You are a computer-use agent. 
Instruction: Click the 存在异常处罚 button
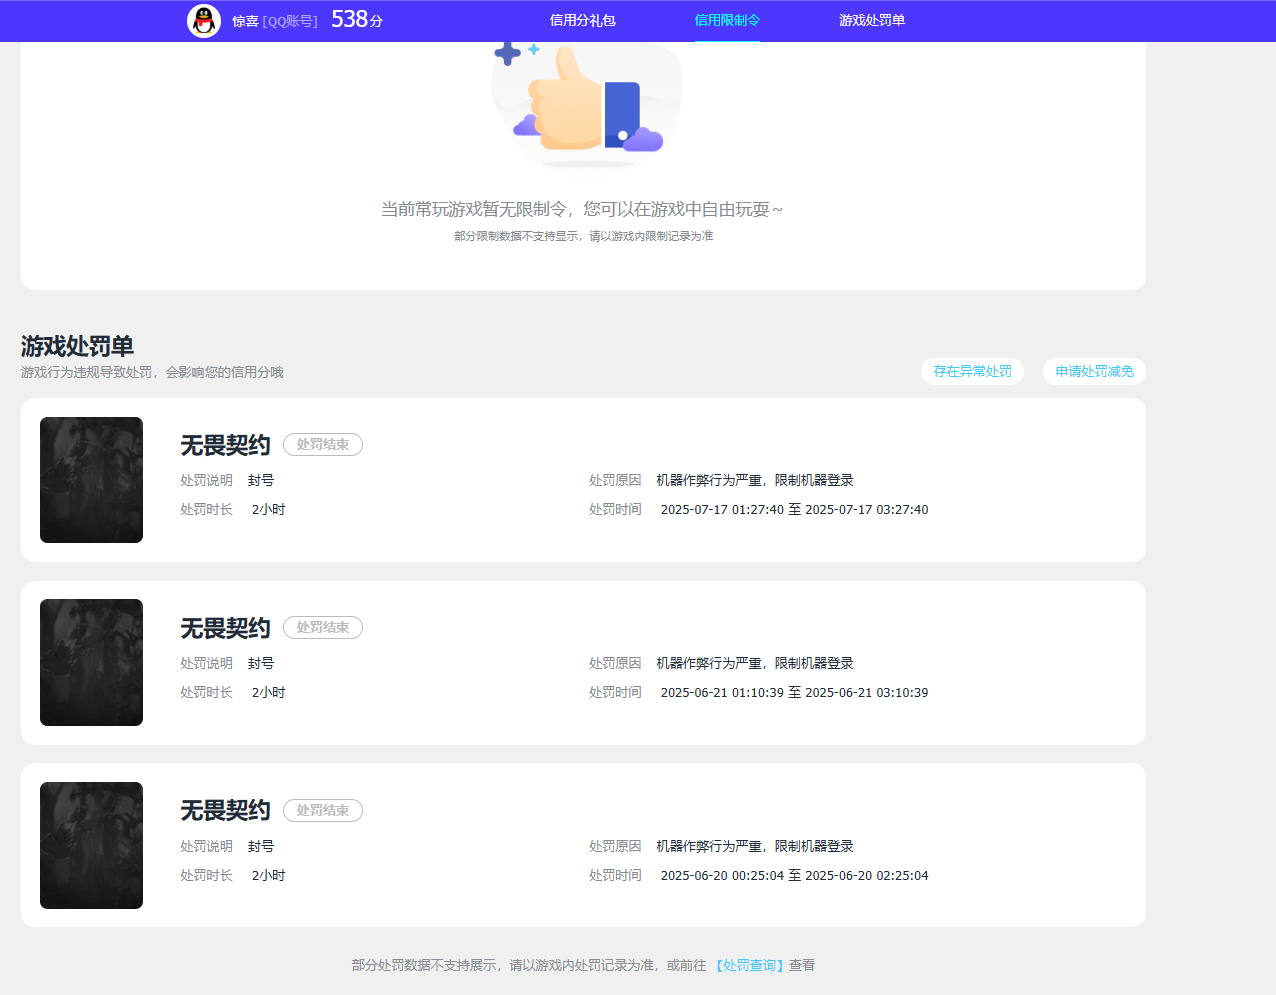(x=972, y=371)
